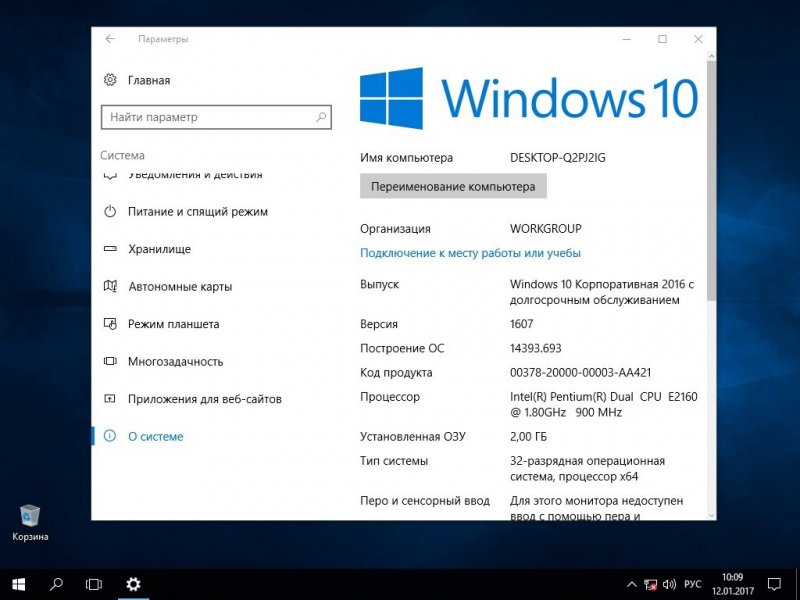
Task: Click OS build value 14393.693
Action: (535, 348)
